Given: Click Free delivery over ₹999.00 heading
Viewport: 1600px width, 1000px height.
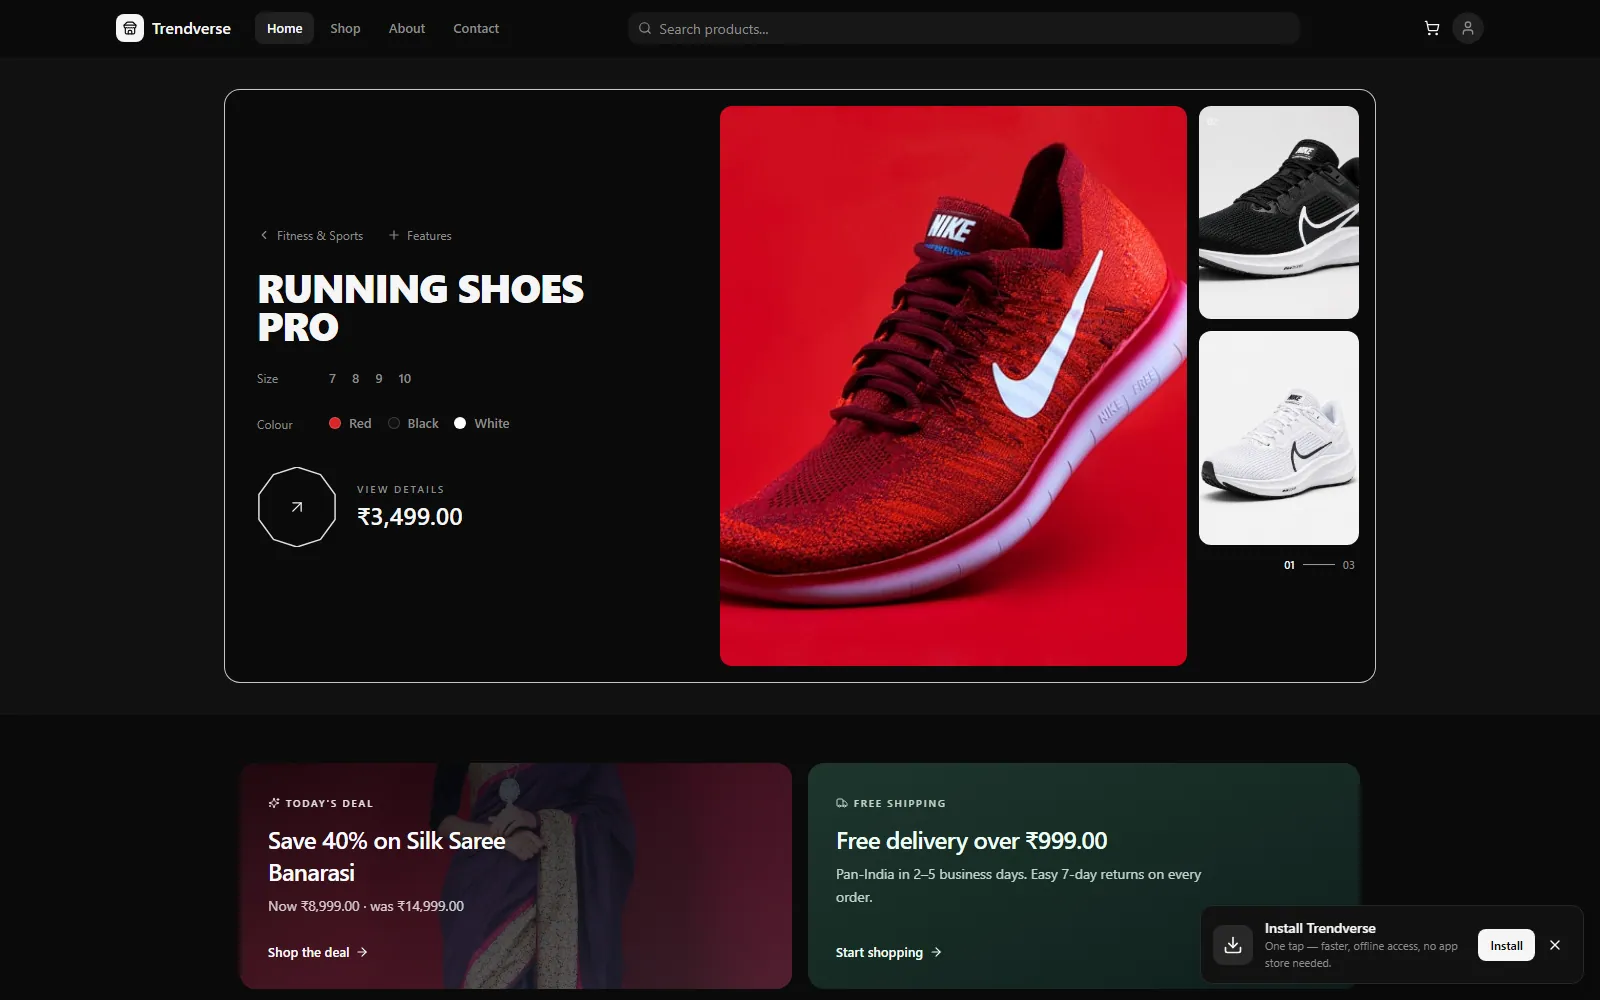Looking at the screenshot, I should click(x=971, y=841).
